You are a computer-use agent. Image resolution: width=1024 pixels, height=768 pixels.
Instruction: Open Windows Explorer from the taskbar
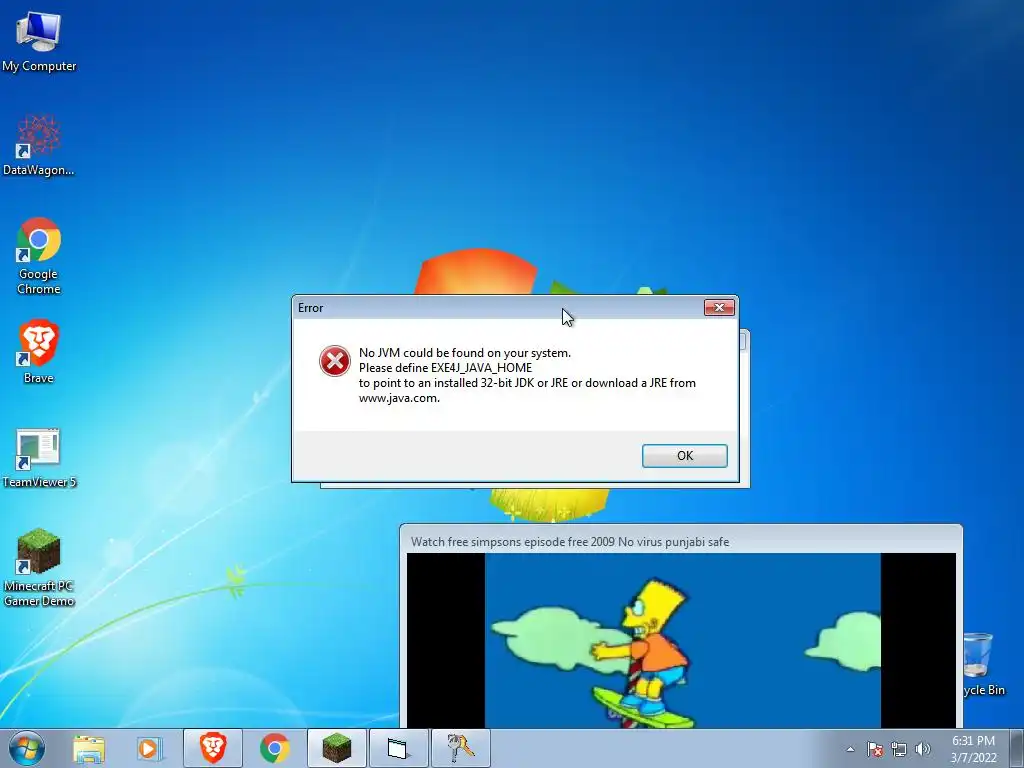89,748
